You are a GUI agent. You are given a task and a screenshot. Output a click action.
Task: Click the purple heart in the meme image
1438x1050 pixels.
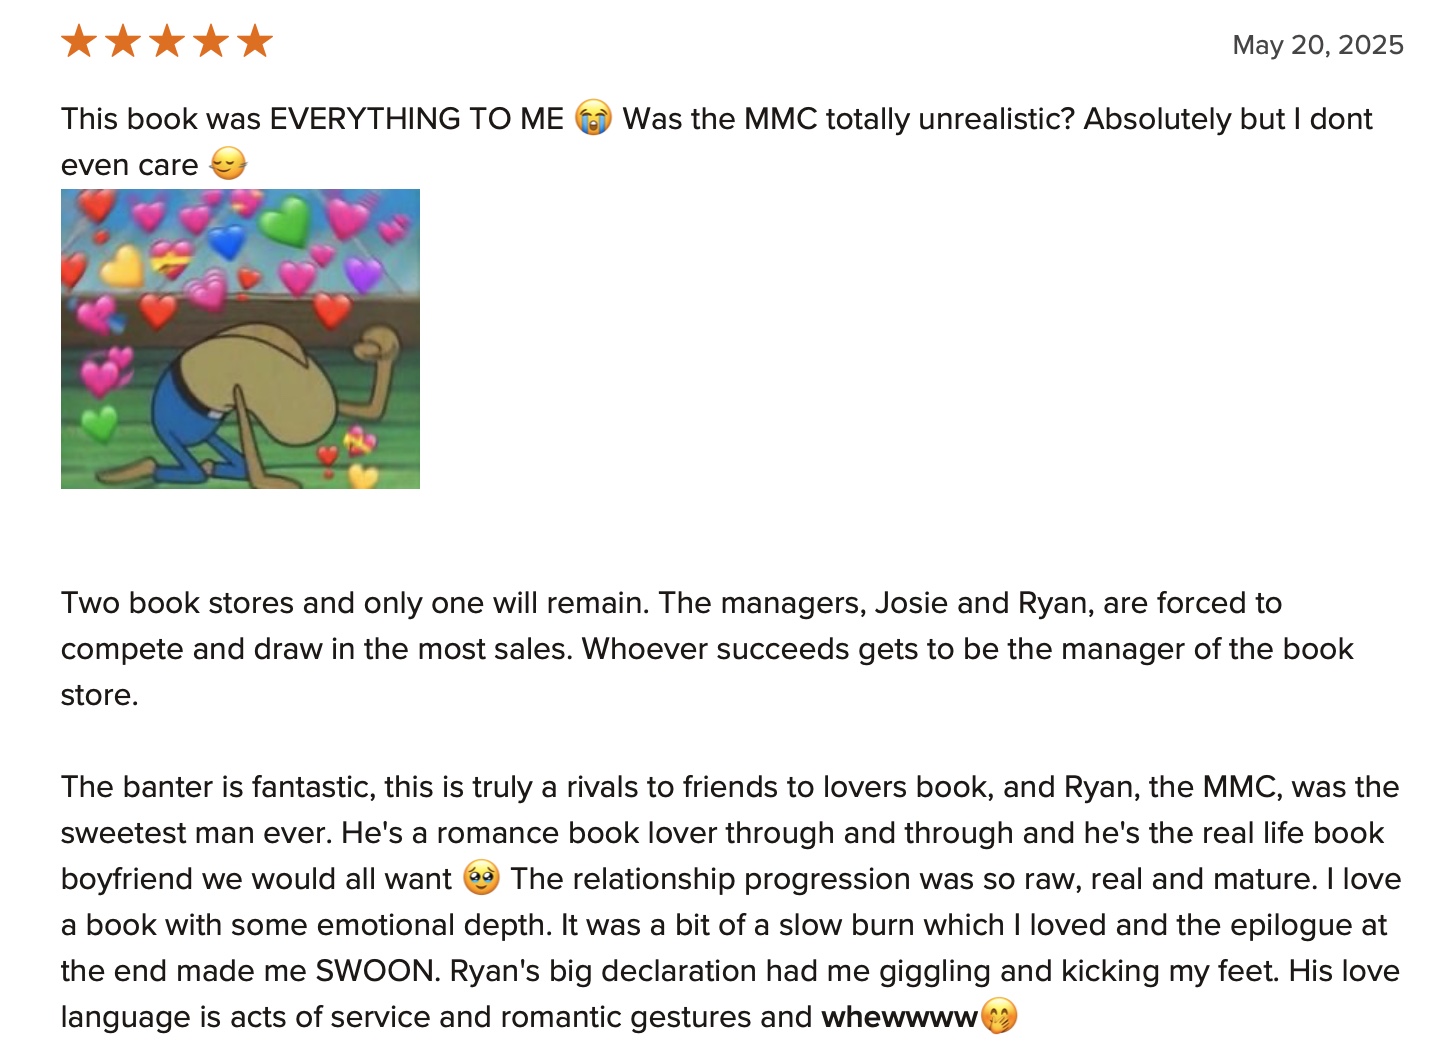point(363,272)
